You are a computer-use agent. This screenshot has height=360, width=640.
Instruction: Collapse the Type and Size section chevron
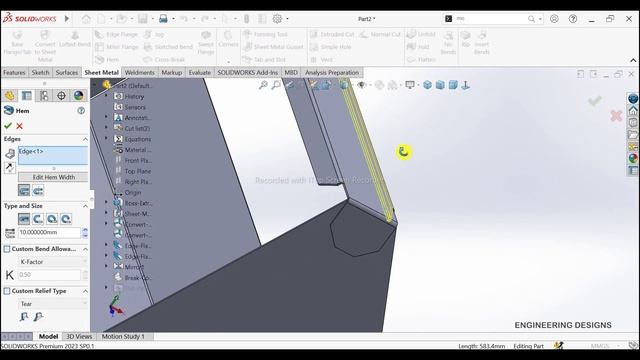pyautogui.click(x=85, y=206)
